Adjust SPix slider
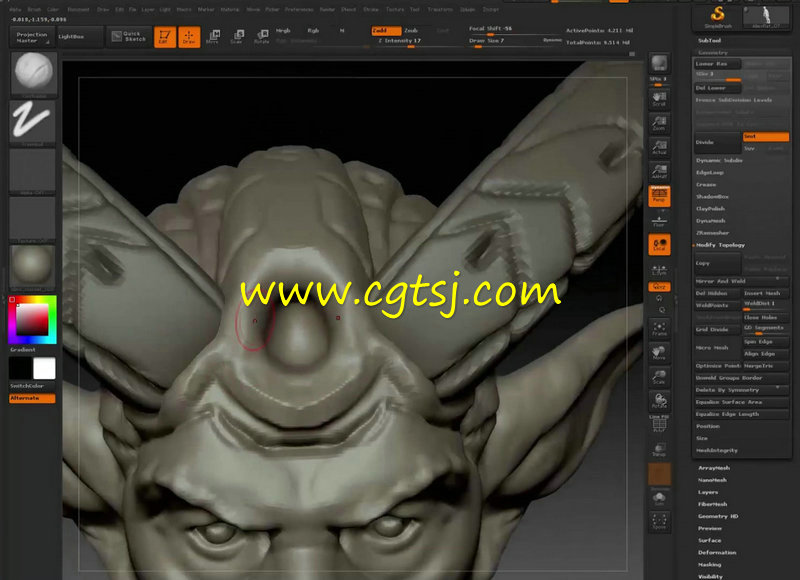The width and height of the screenshot is (800, 580). (659, 81)
